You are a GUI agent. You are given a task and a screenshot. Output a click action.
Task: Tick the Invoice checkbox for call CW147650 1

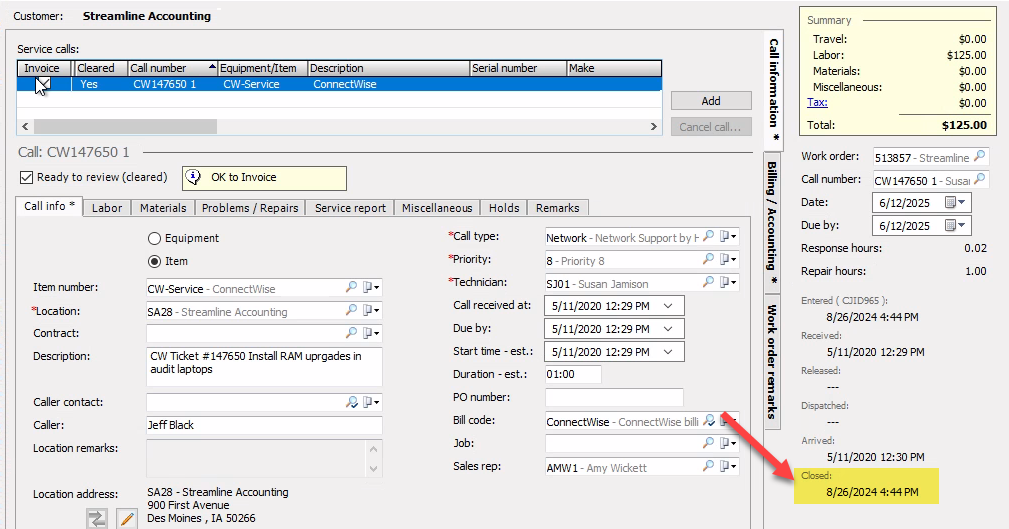[x=43, y=84]
